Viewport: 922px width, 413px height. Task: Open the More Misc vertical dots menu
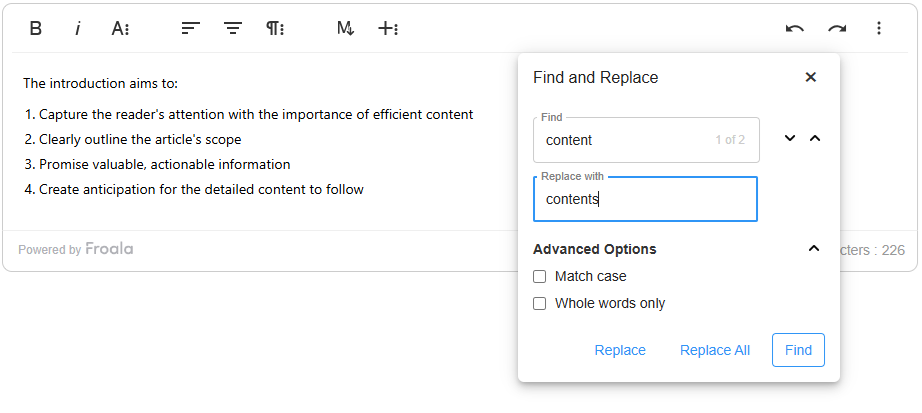pyautogui.click(x=878, y=28)
